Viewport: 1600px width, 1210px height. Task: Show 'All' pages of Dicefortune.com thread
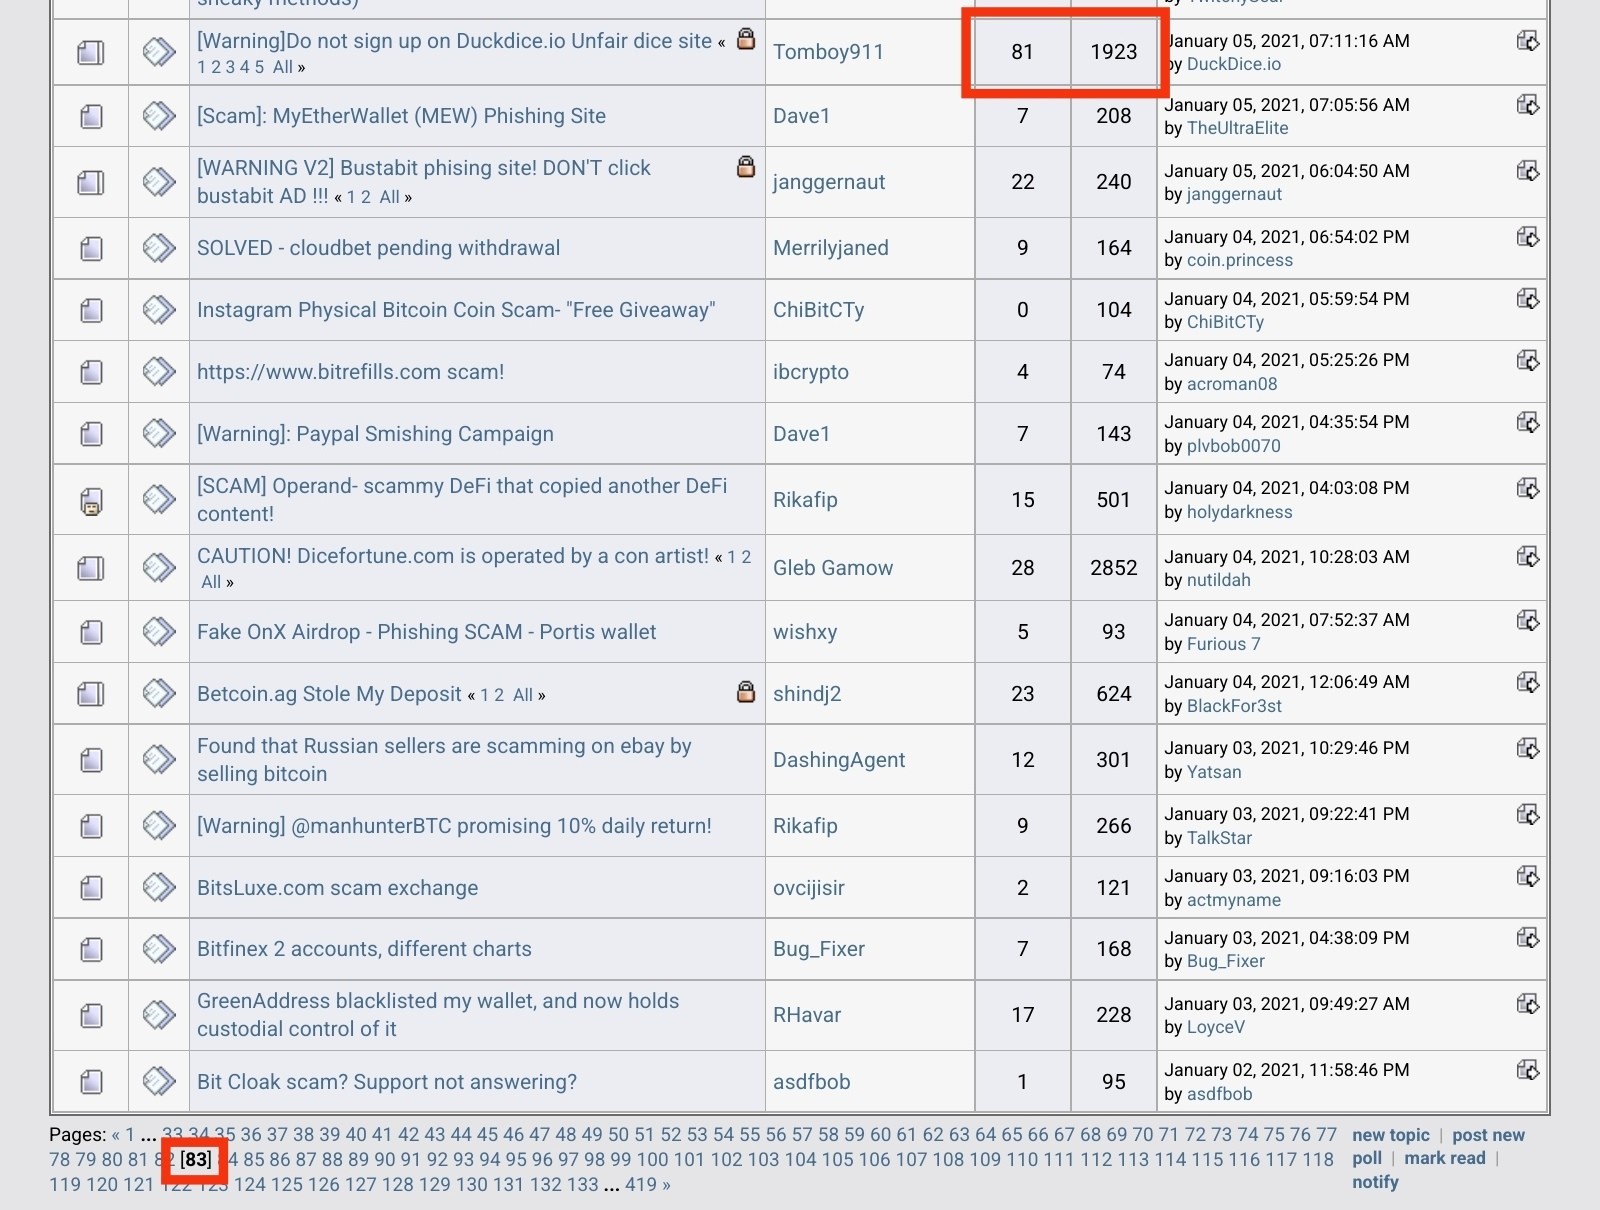tap(211, 582)
